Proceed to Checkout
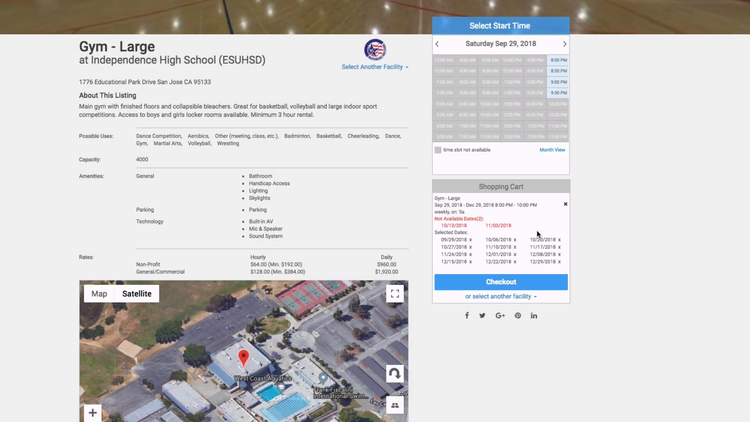This screenshot has height=422, width=750. (x=501, y=282)
